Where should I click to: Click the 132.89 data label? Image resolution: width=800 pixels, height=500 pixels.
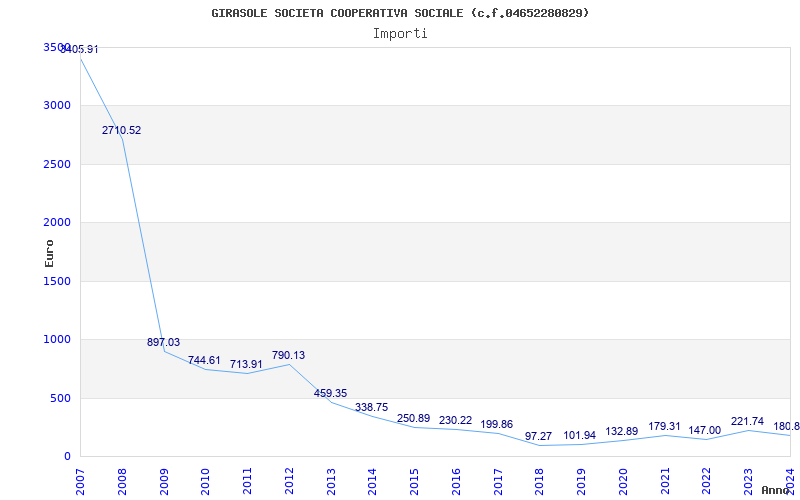click(621, 432)
